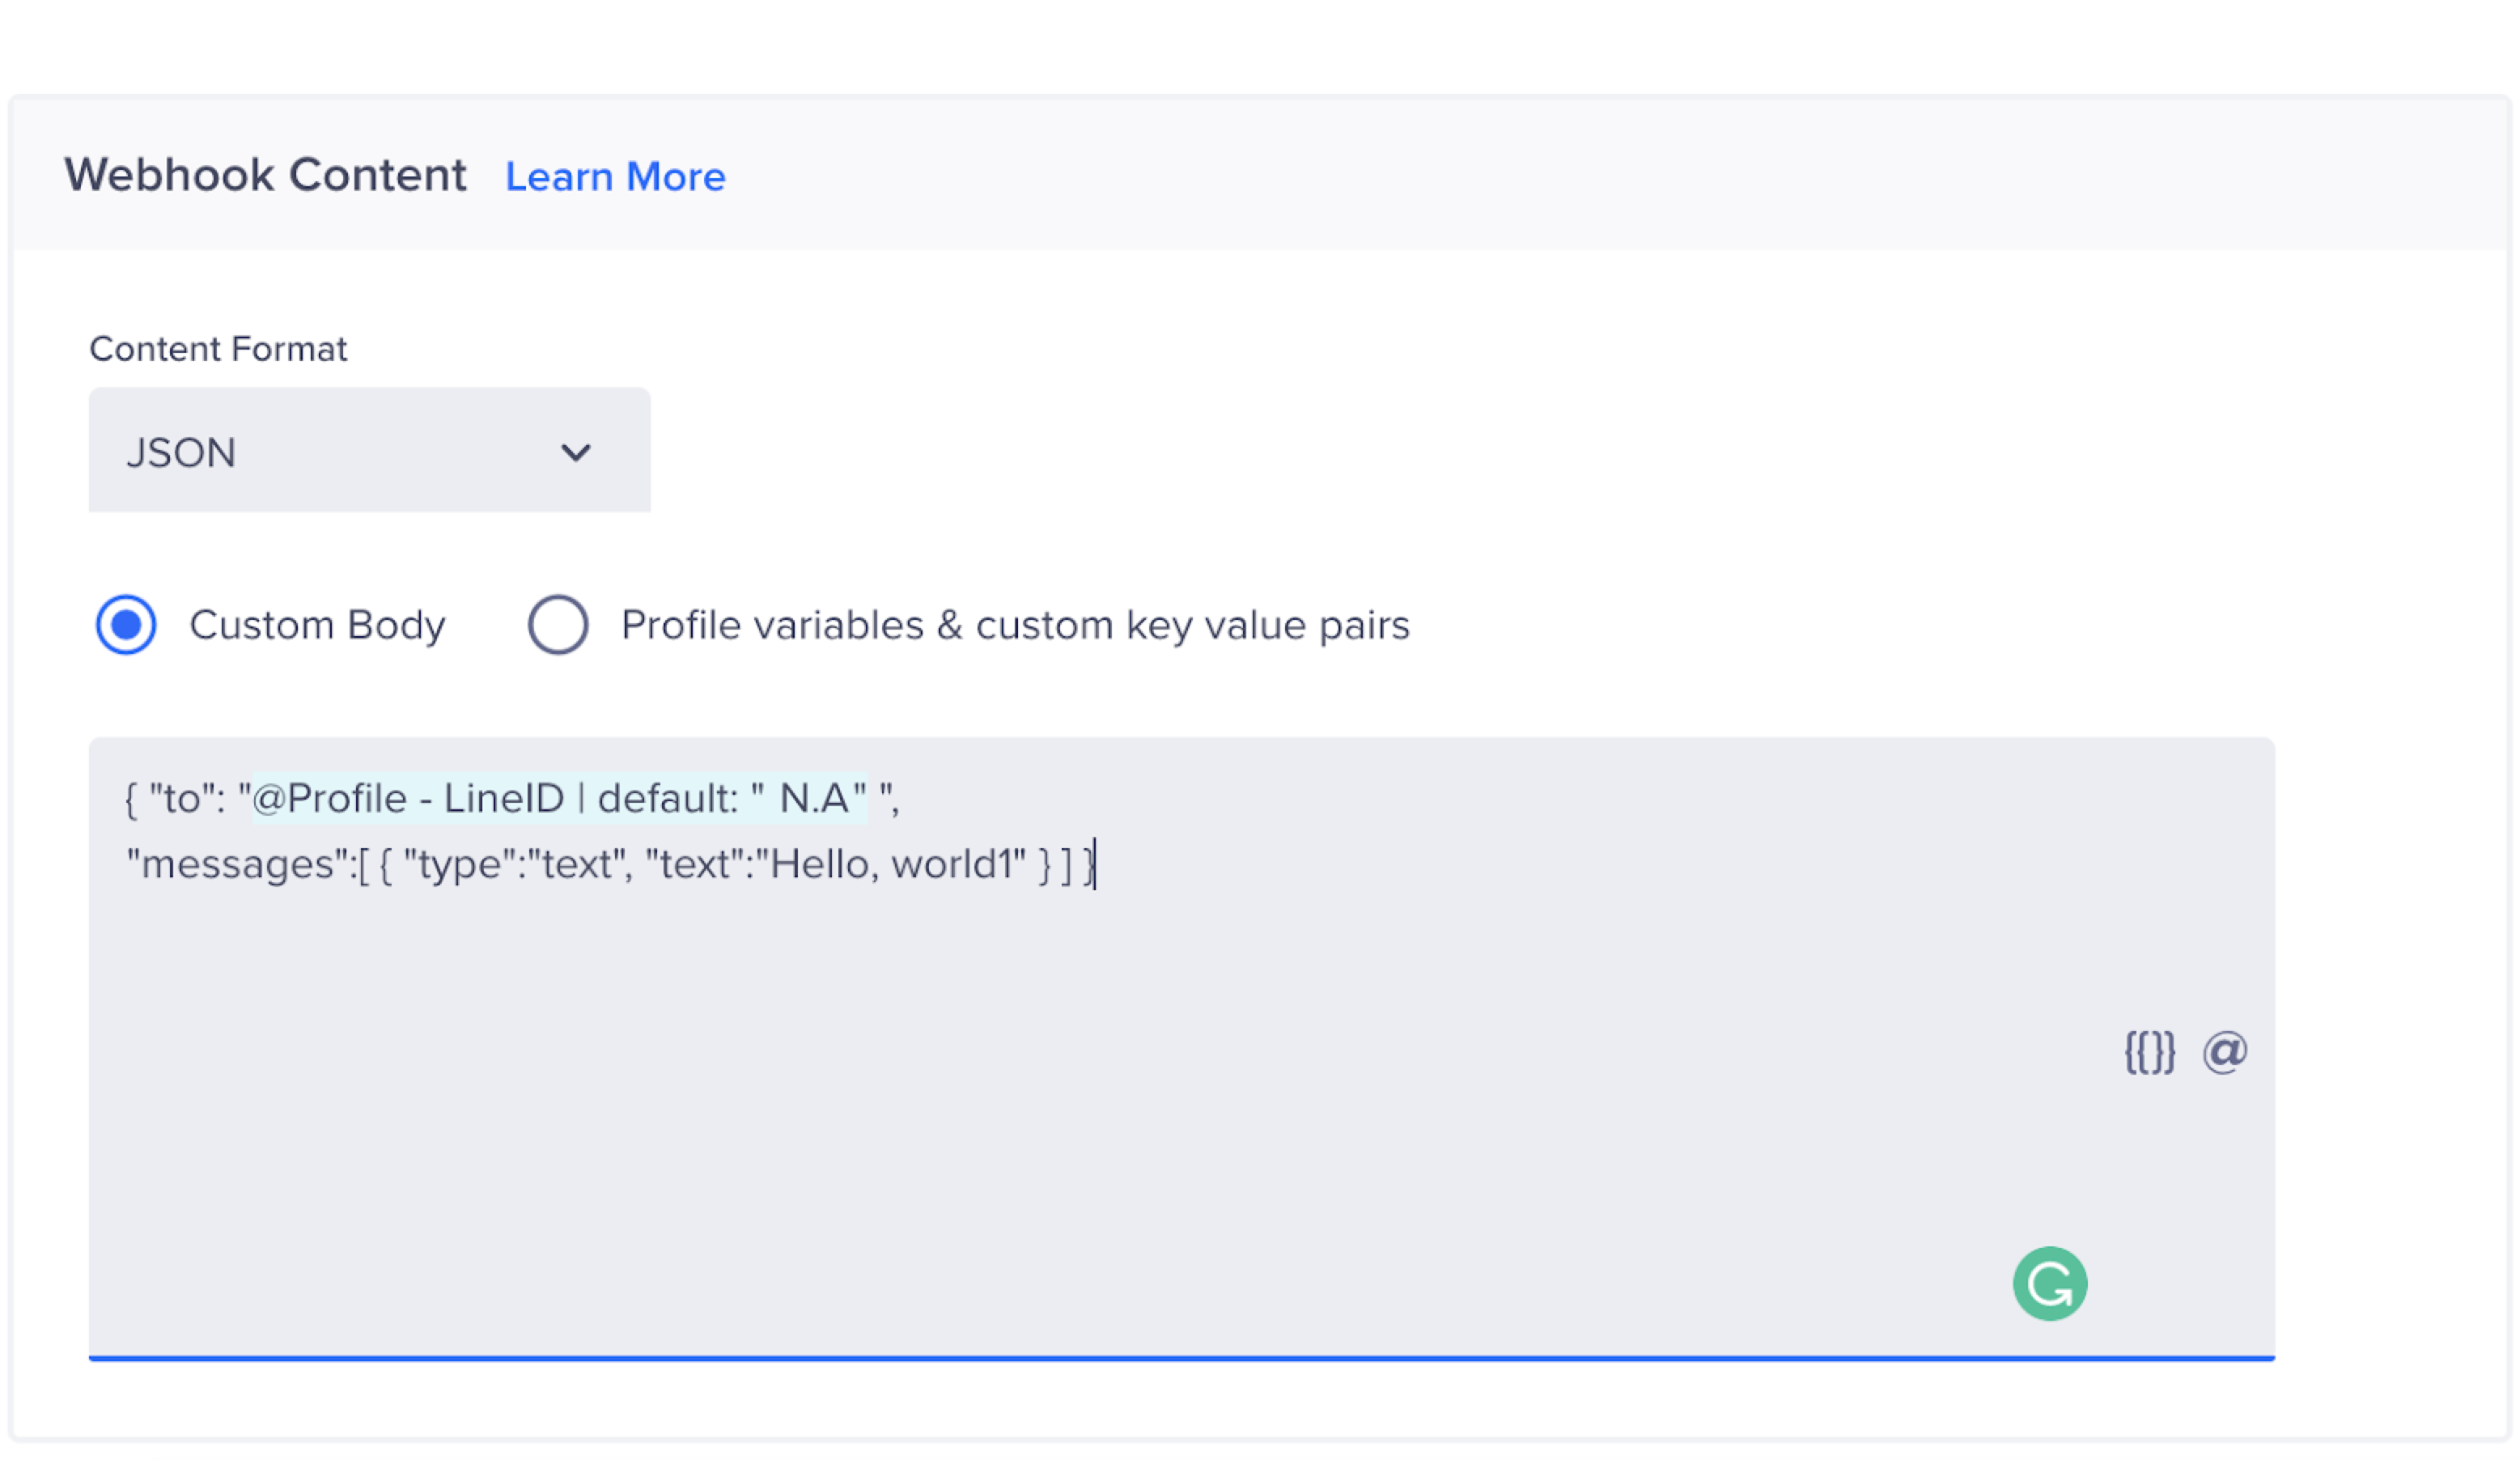Click the Content Format label
This screenshot has width=2520, height=1460.
pos(218,349)
